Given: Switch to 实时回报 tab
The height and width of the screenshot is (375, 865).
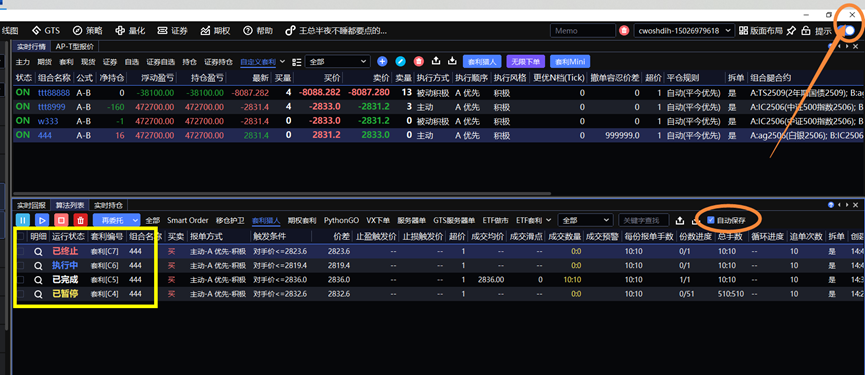Looking at the screenshot, I should click(x=31, y=205).
